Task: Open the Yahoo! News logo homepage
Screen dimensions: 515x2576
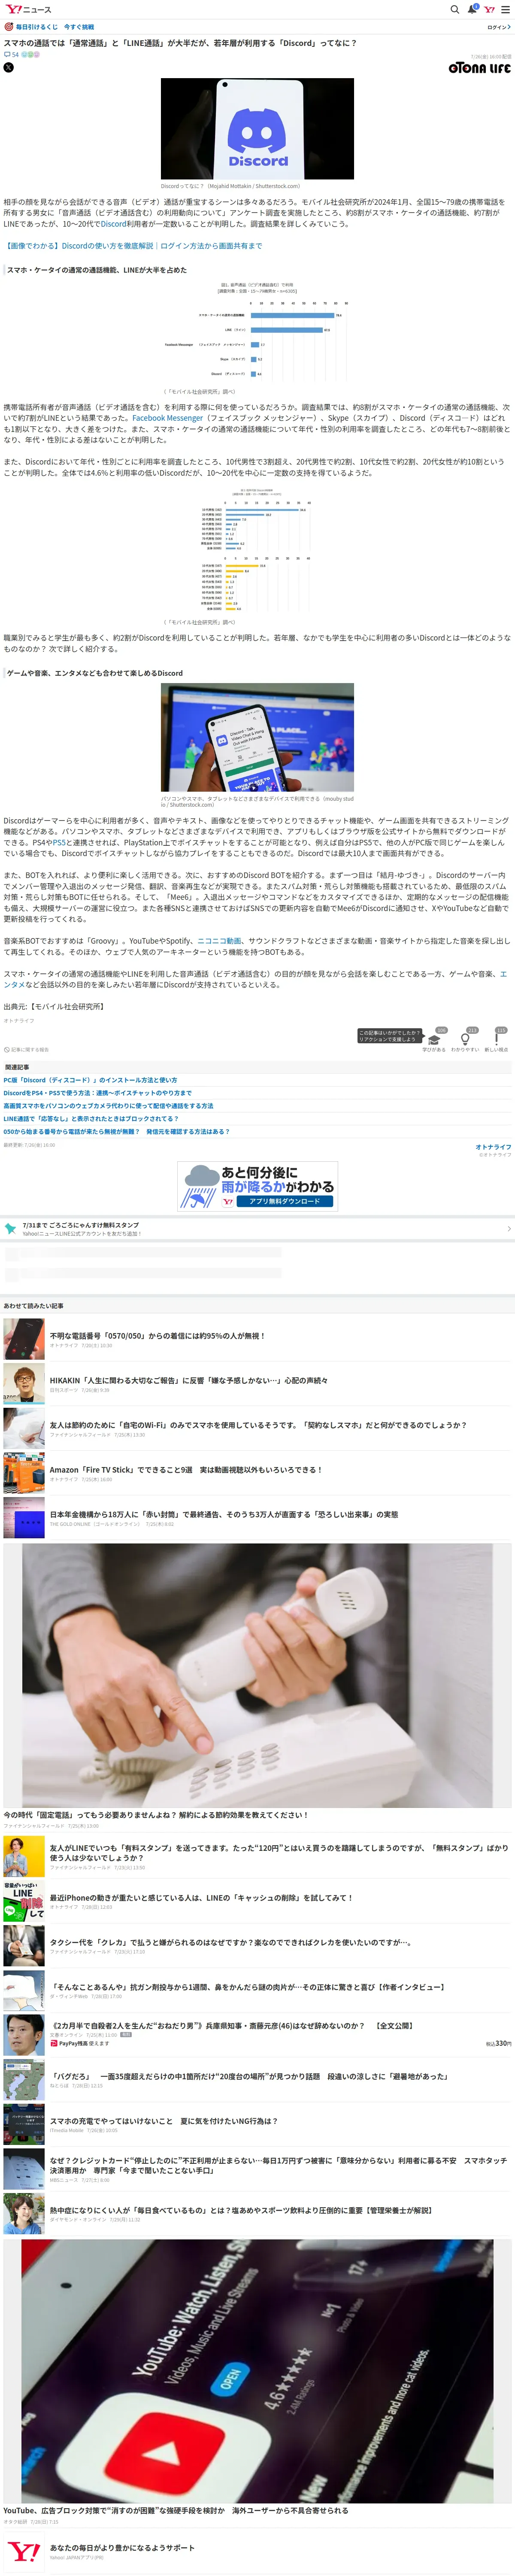Action: (28, 9)
